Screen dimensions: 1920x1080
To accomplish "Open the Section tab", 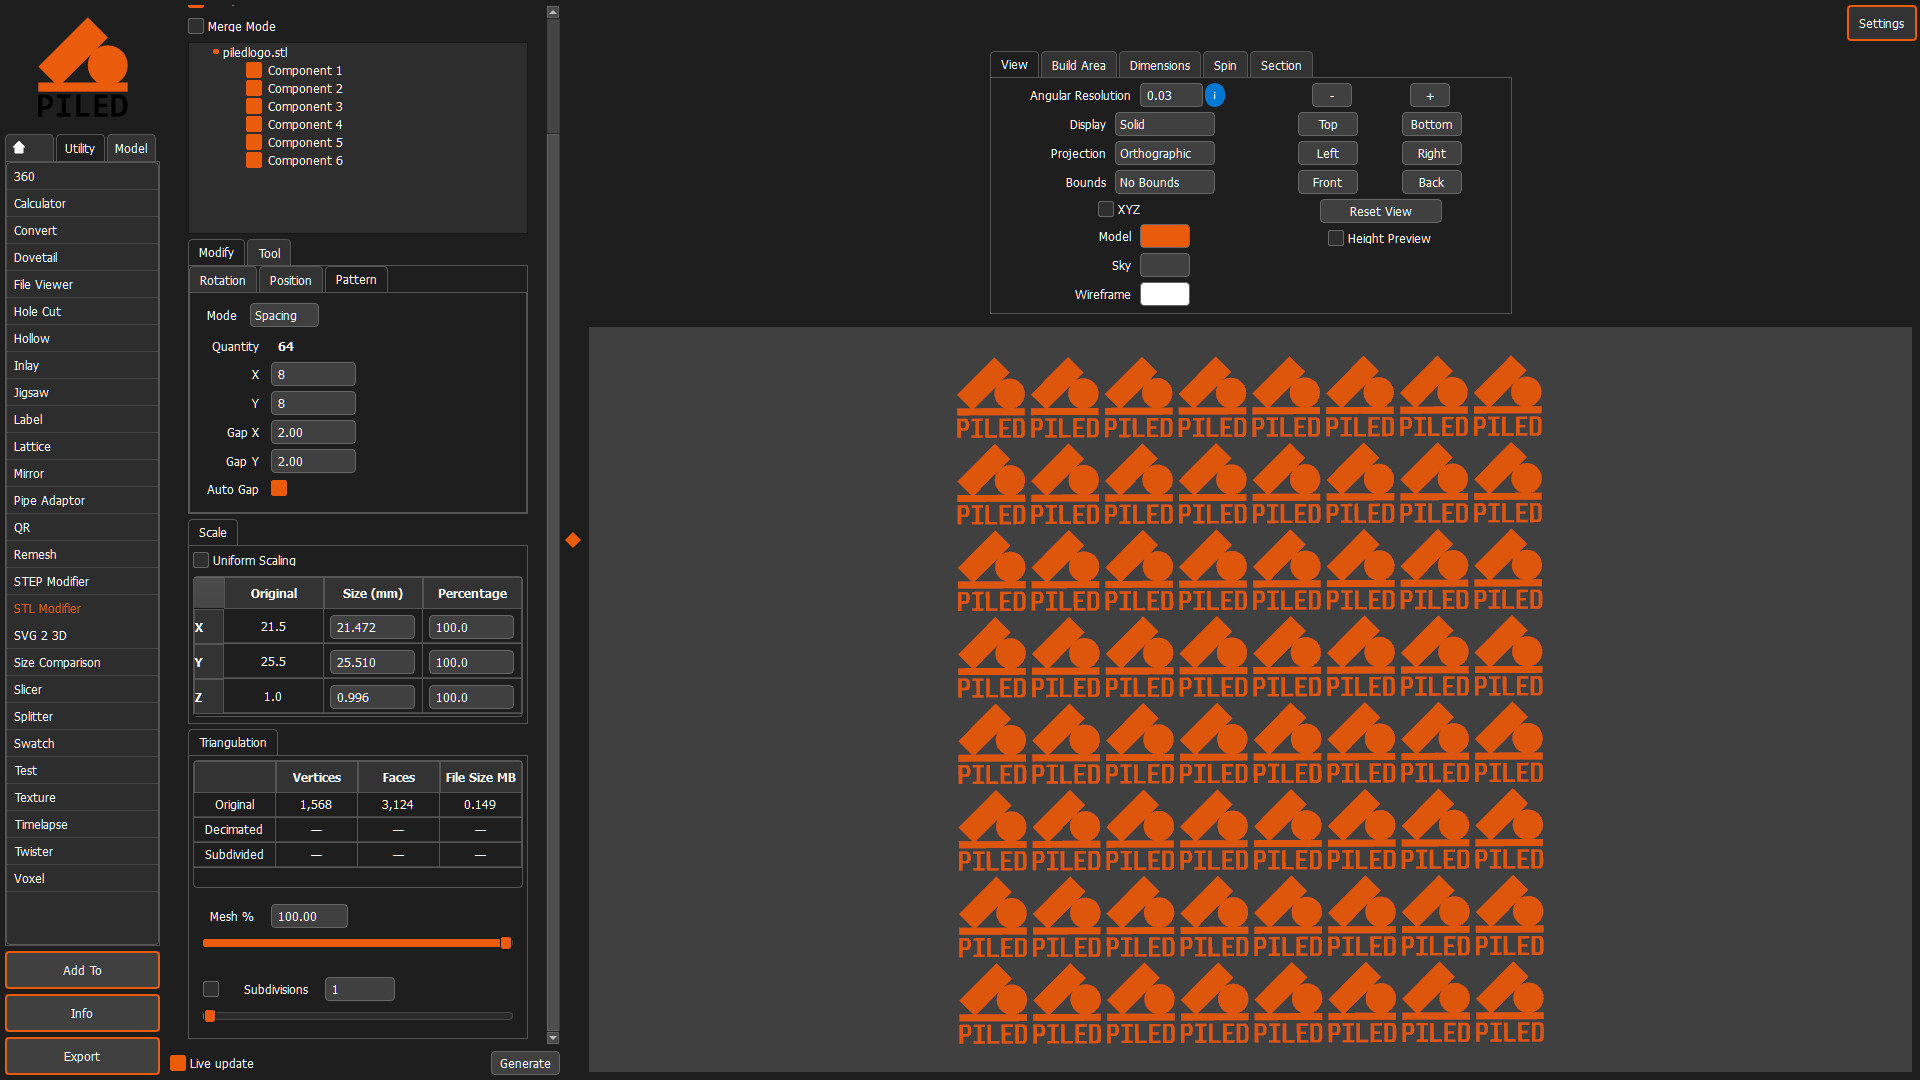I will coord(1281,65).
